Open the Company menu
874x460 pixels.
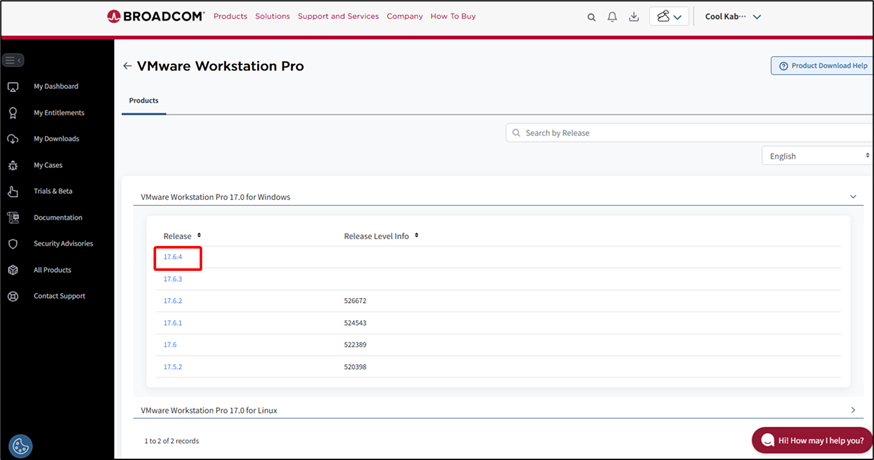tap(405, 16)
